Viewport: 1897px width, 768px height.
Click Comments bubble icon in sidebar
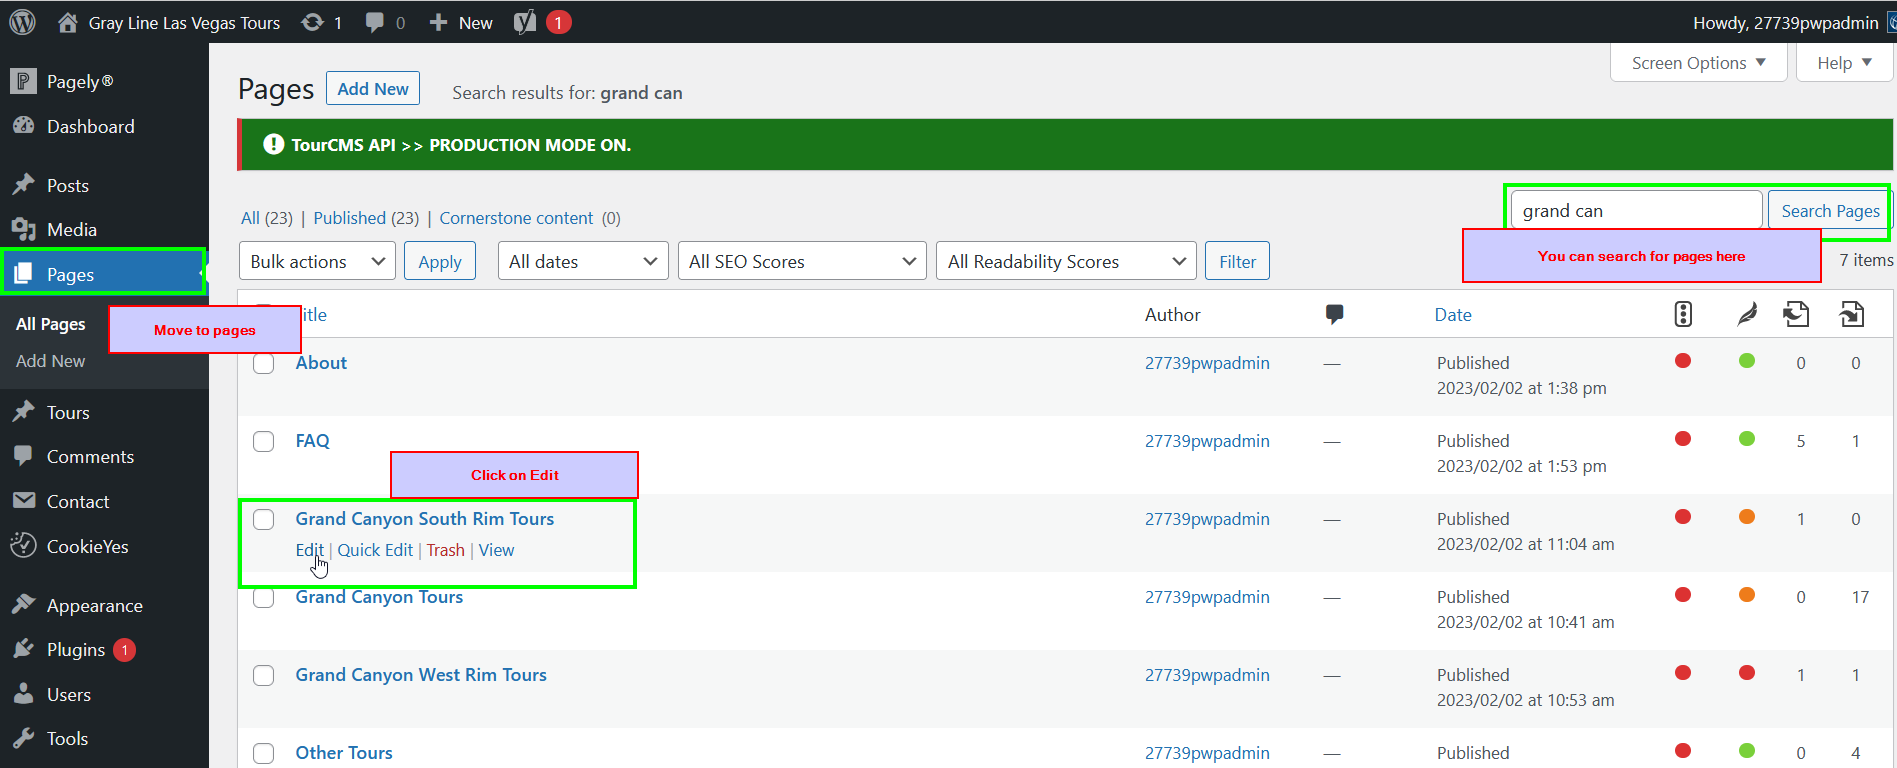pyautogui.click(x=23, y=456)
